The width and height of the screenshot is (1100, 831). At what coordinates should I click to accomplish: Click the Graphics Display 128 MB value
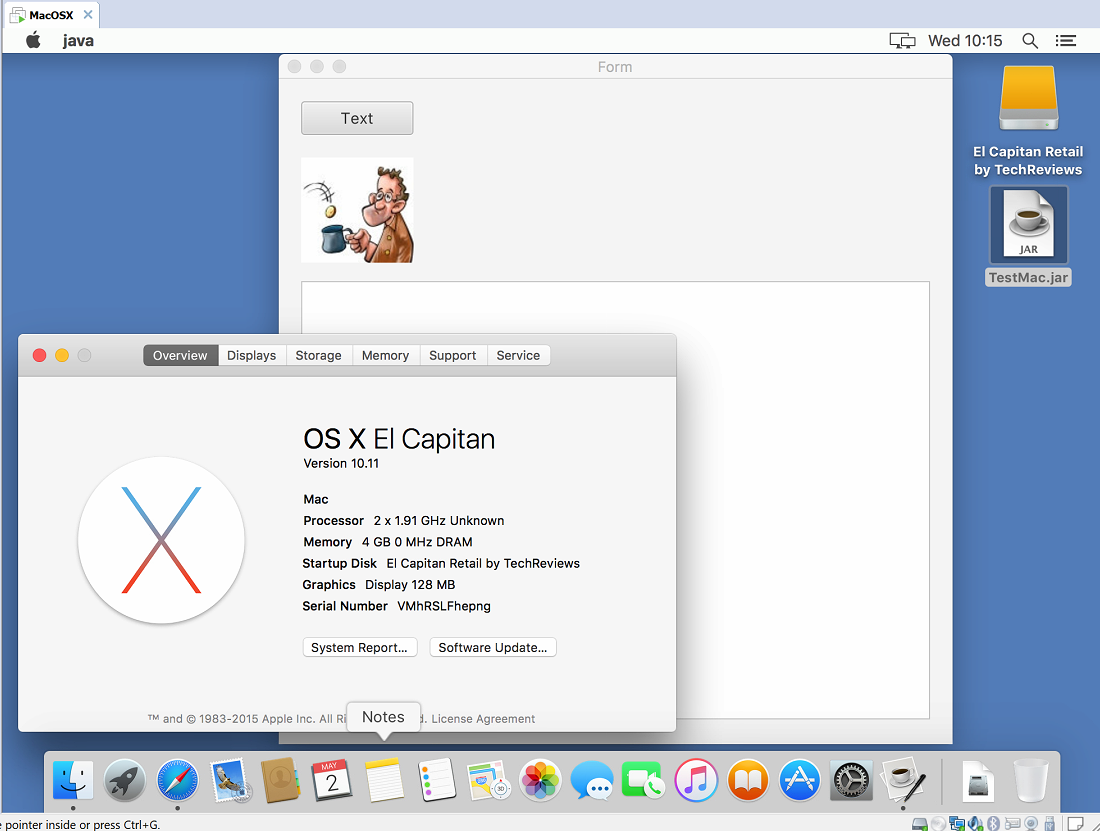click(x=410, y=585)
